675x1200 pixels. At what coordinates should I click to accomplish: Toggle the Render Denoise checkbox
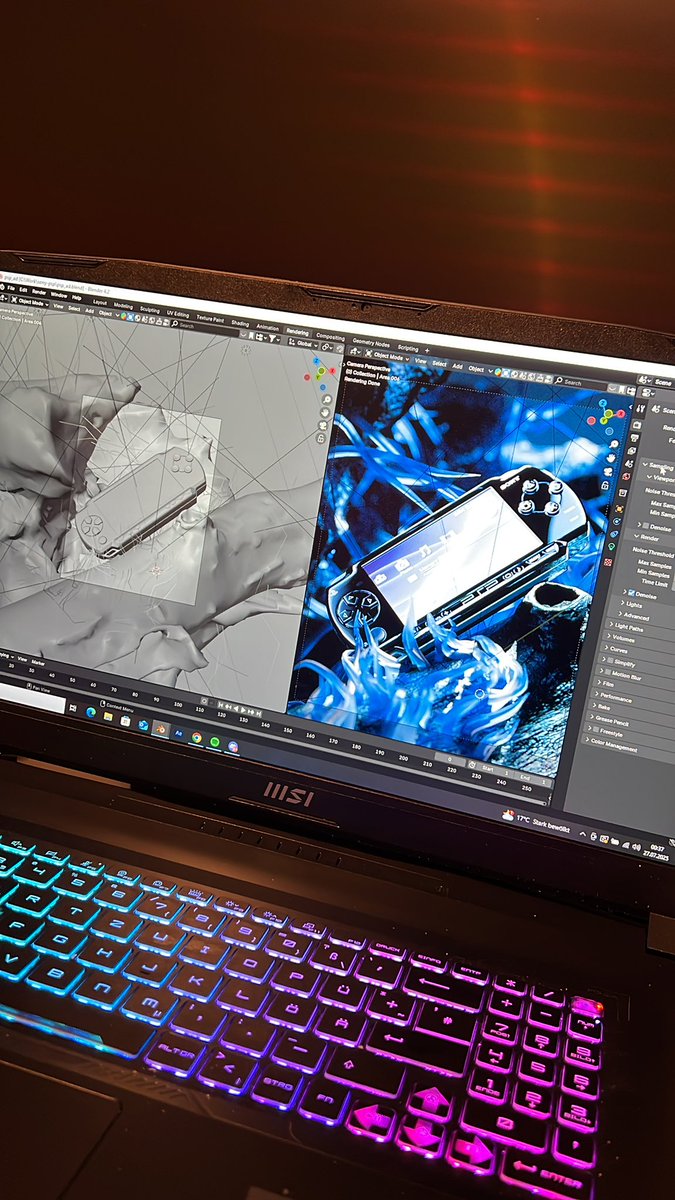(632, 593)
